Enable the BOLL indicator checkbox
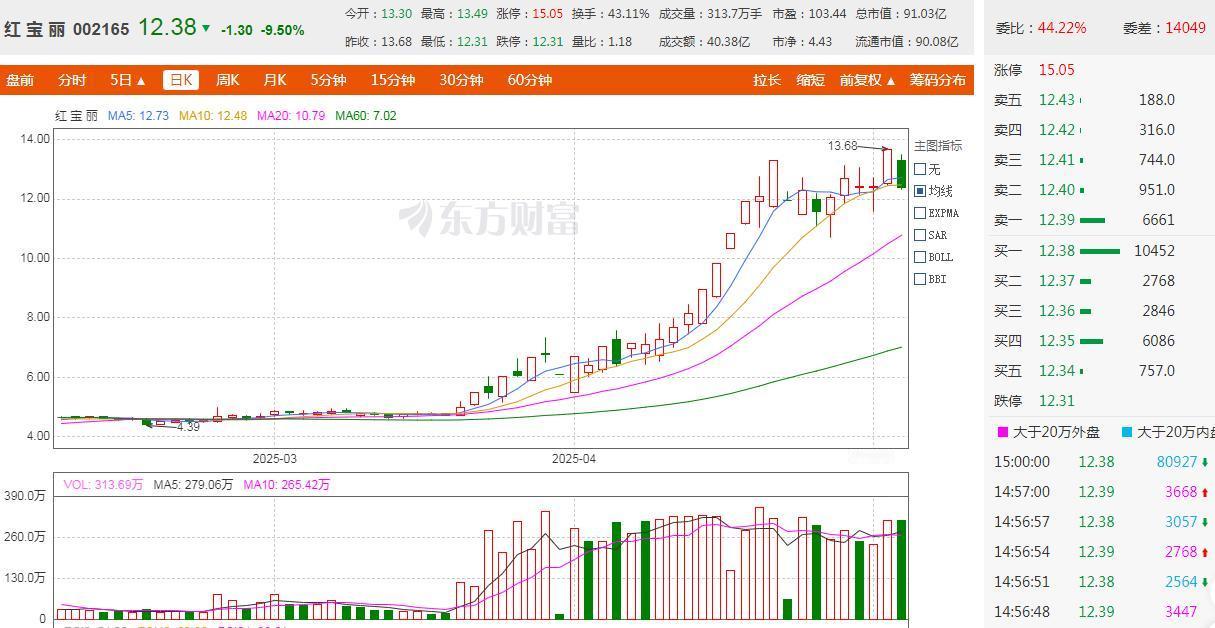 pyautogui.click(x=920, y=257)
